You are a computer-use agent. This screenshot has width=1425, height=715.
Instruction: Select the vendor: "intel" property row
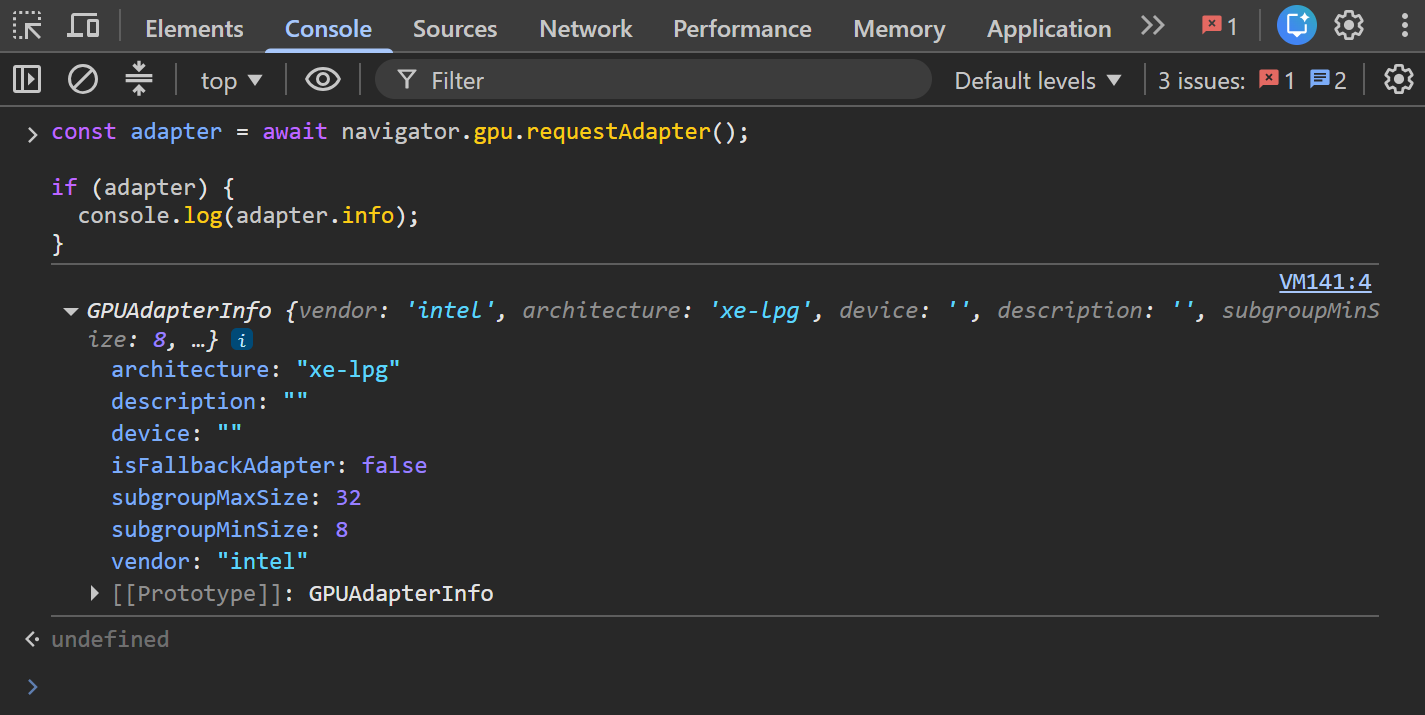[209, 561]
